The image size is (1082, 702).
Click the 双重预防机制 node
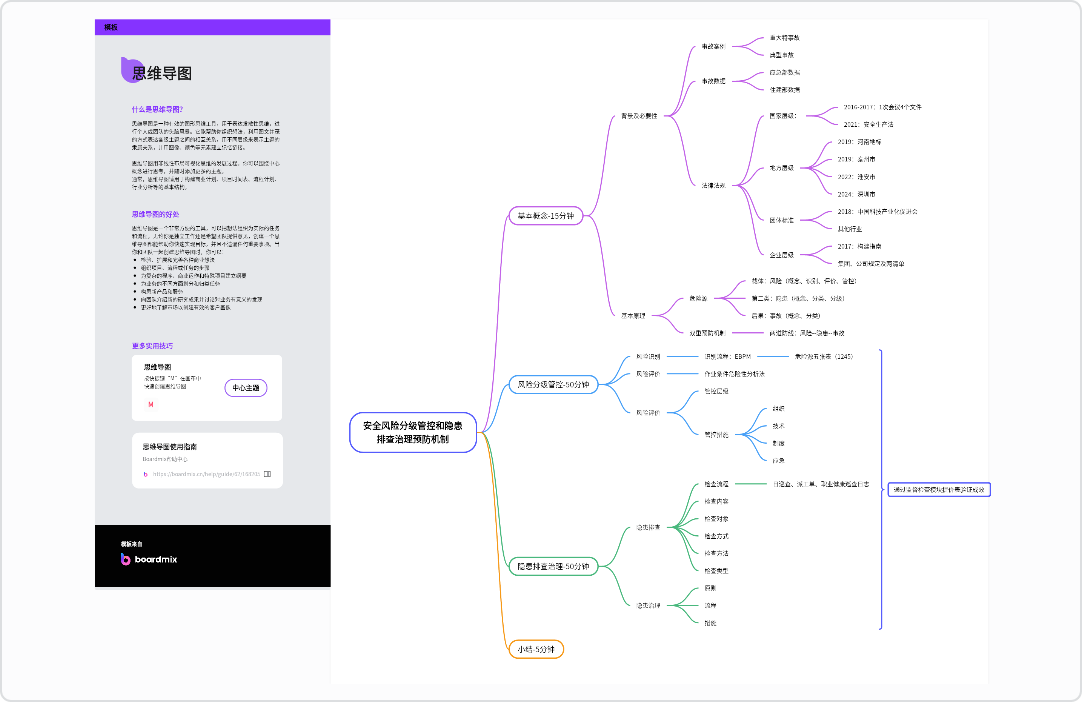click(707, 333)
